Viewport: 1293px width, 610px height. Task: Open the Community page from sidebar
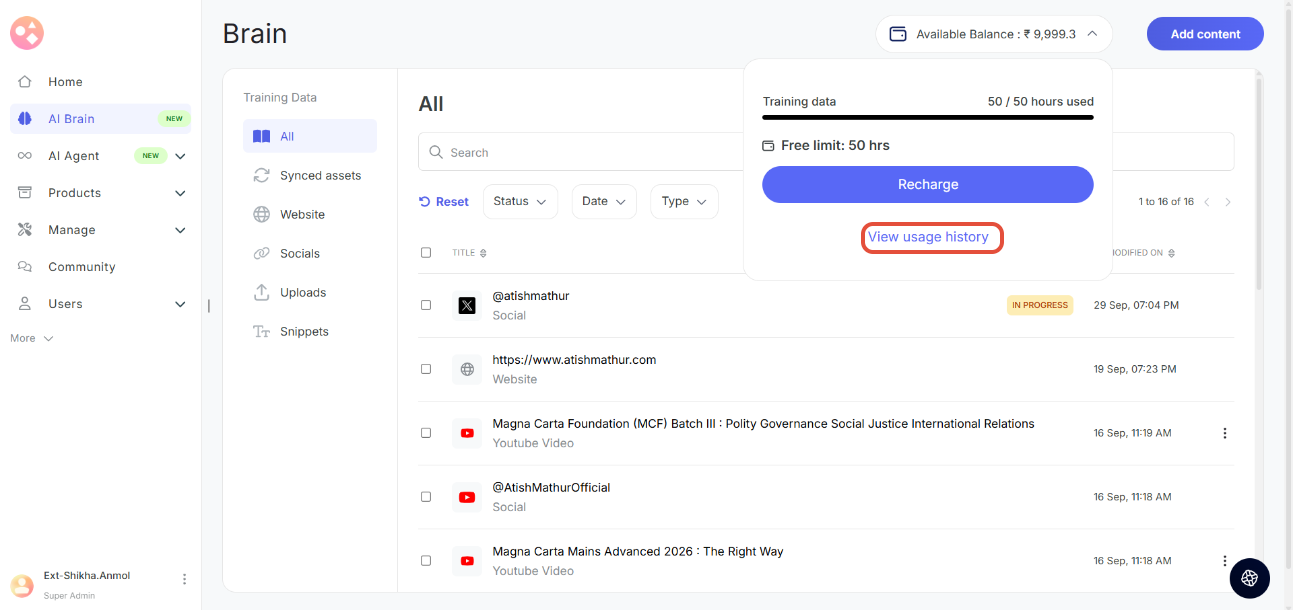(x=81, y=267)
